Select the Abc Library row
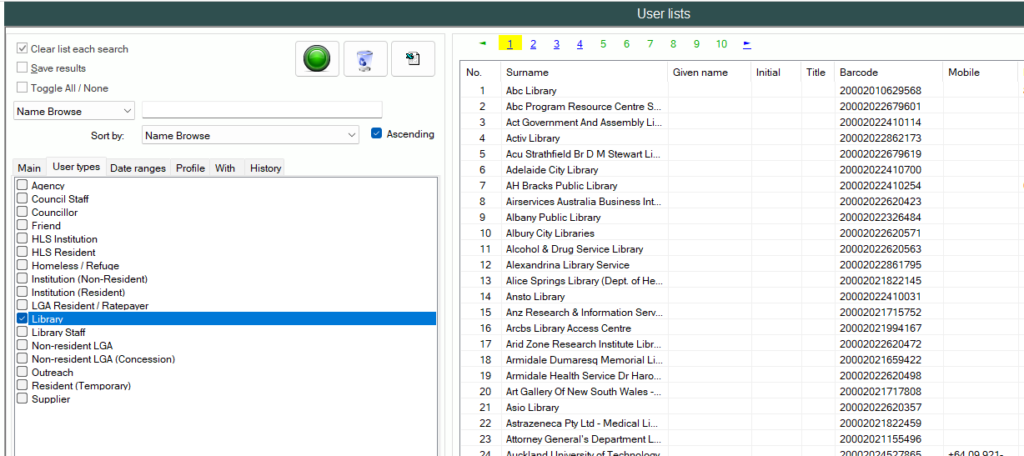 click(742, 90)
